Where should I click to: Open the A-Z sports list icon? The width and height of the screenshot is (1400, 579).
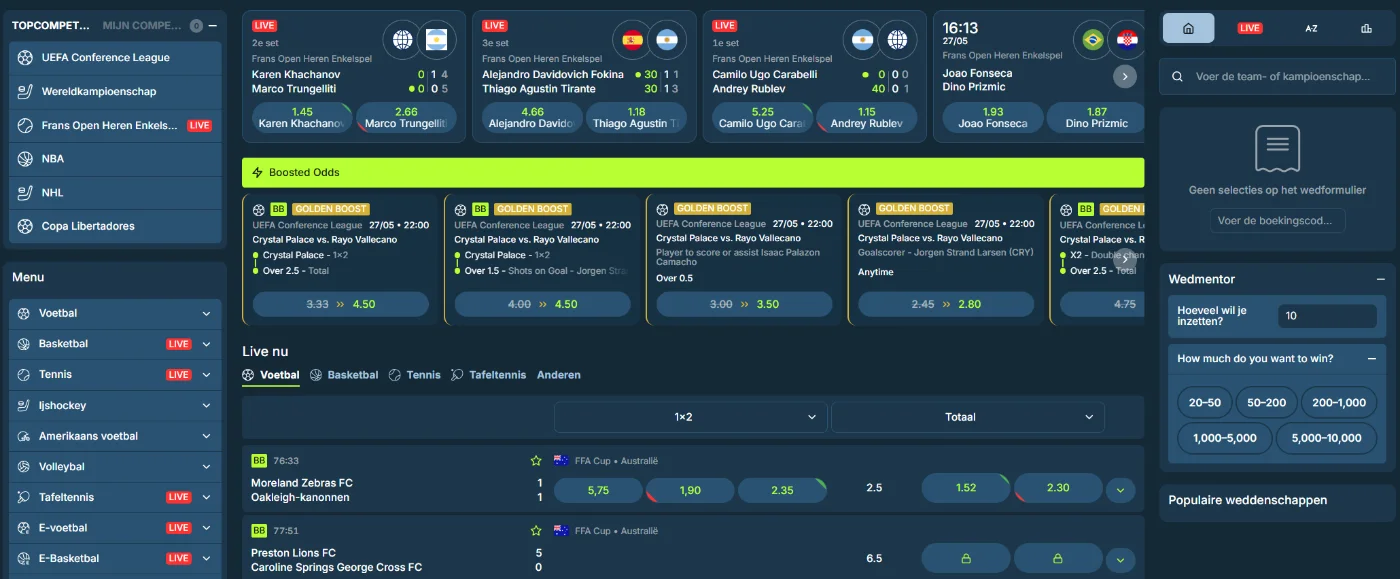[x=1311, y=28]
